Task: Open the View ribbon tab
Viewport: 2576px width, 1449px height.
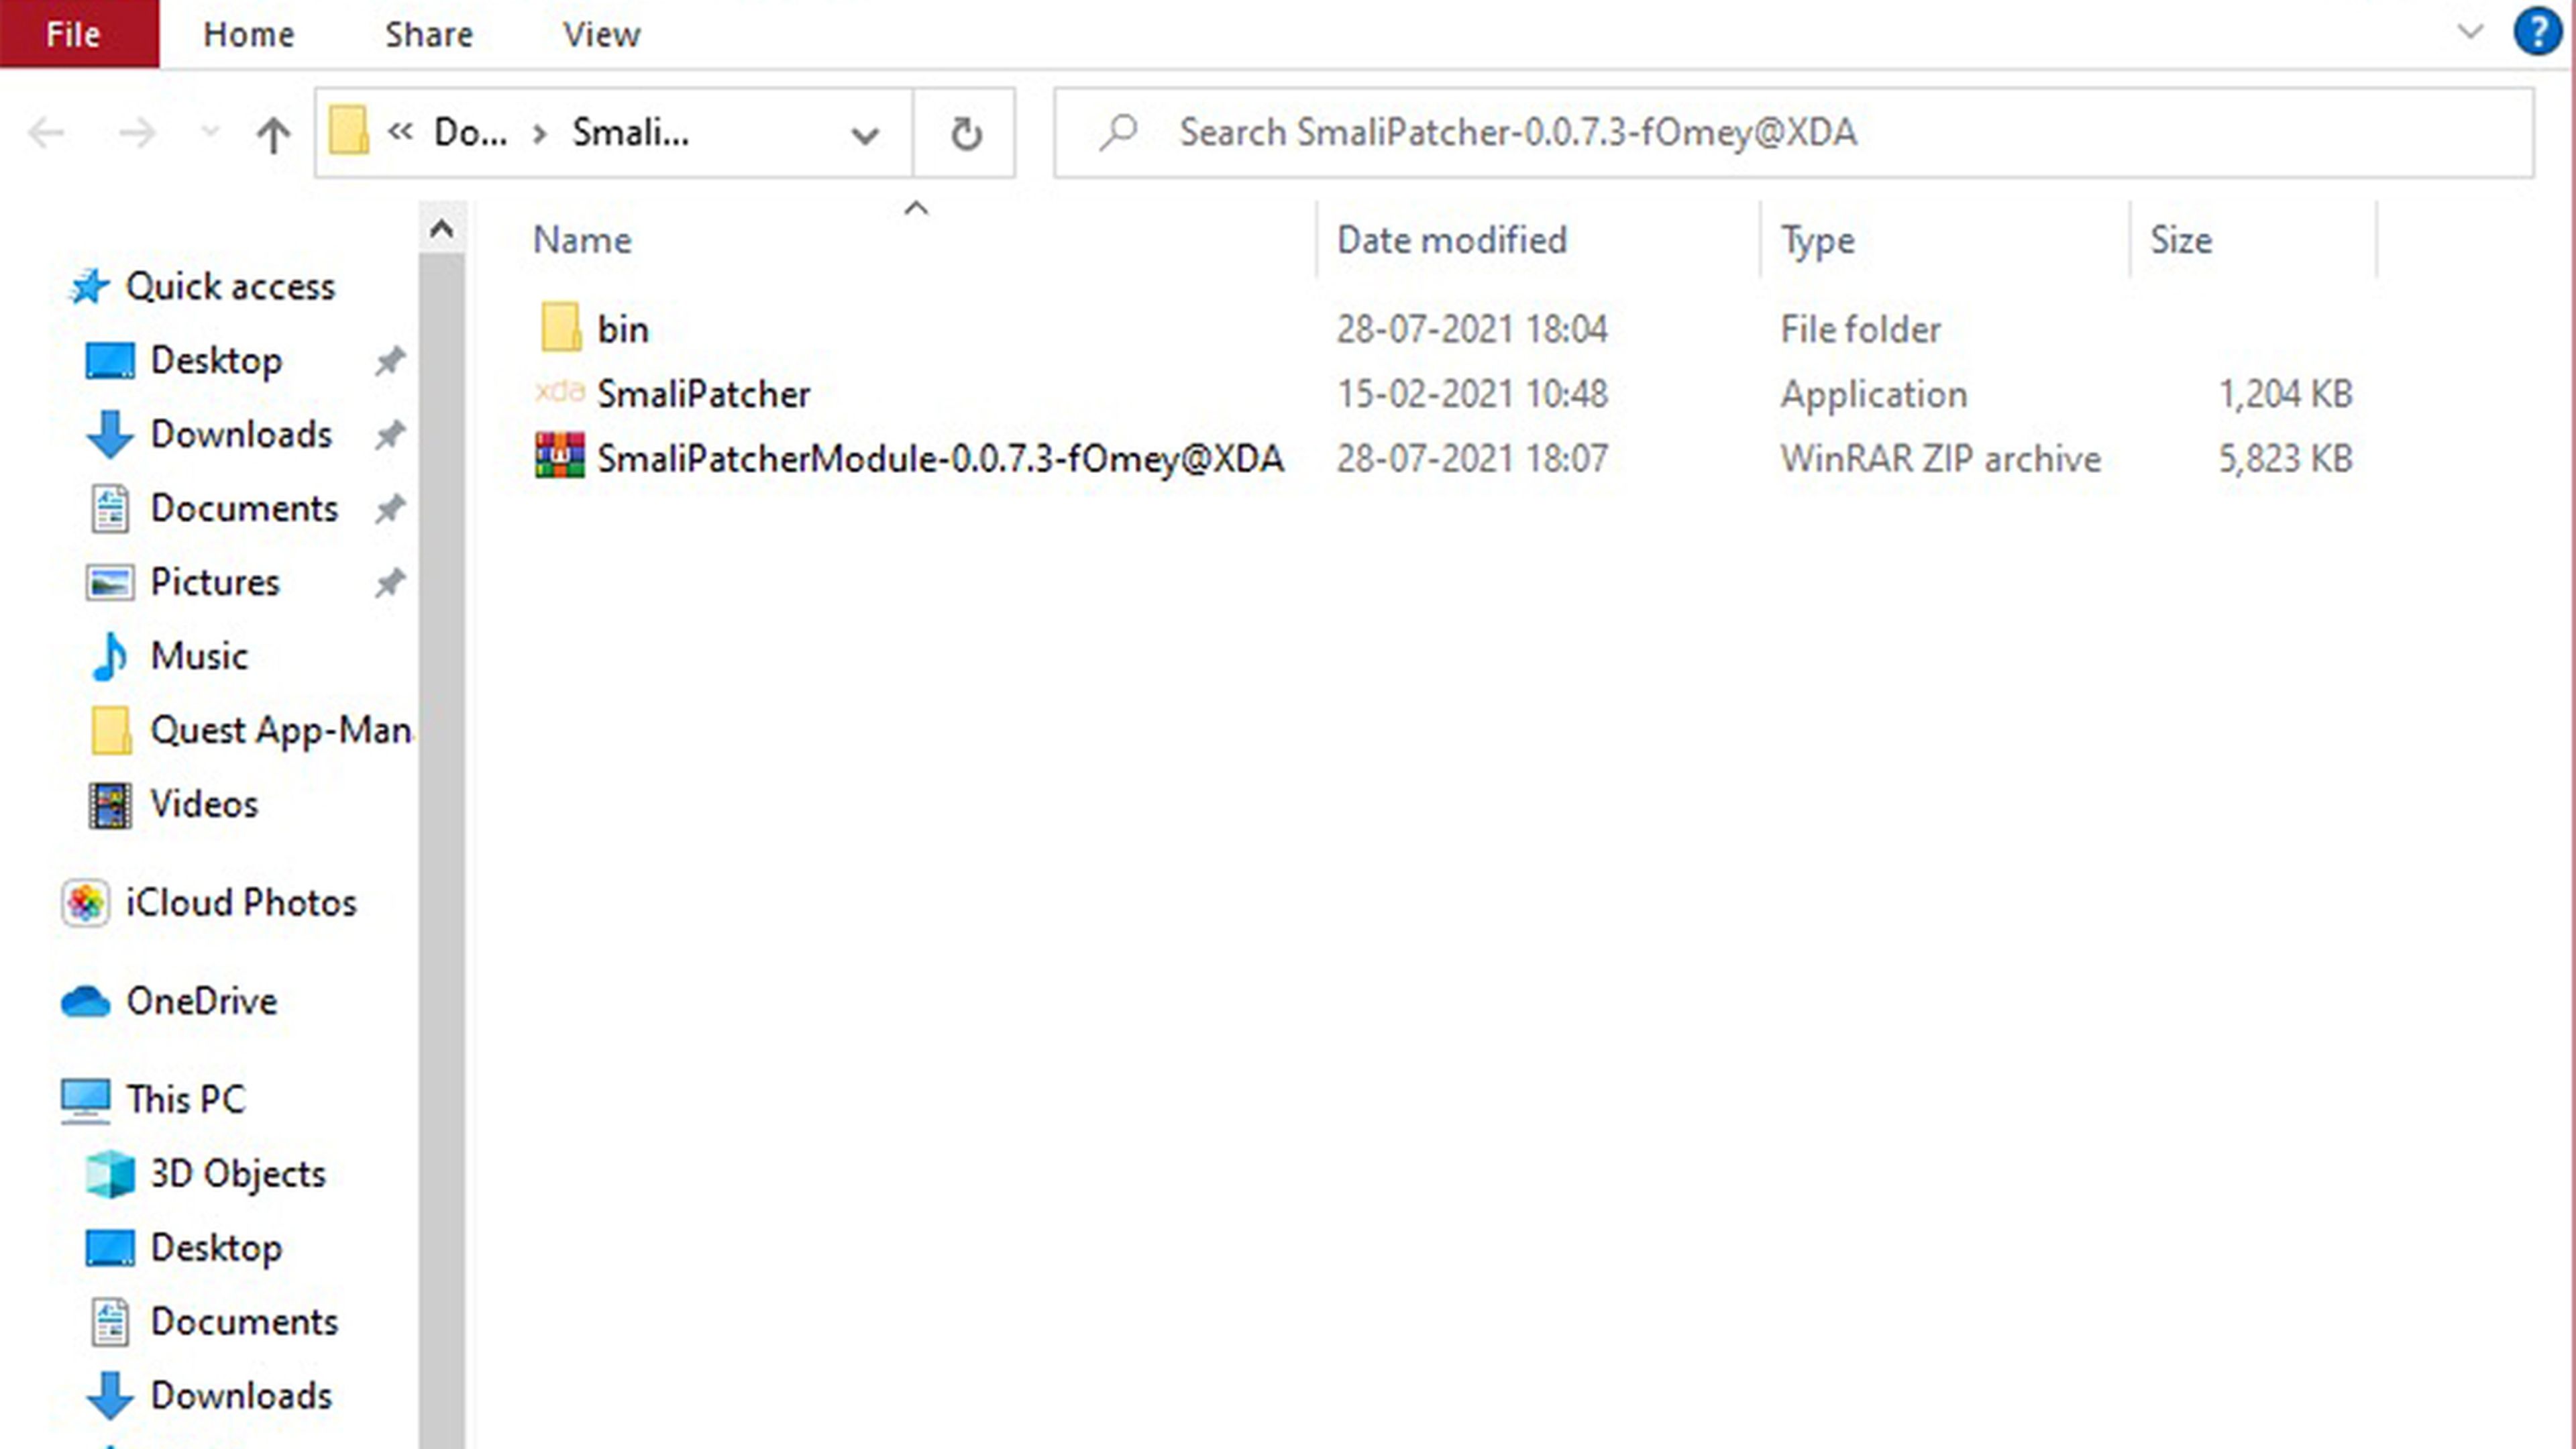Action: click(x=601, y=34)
